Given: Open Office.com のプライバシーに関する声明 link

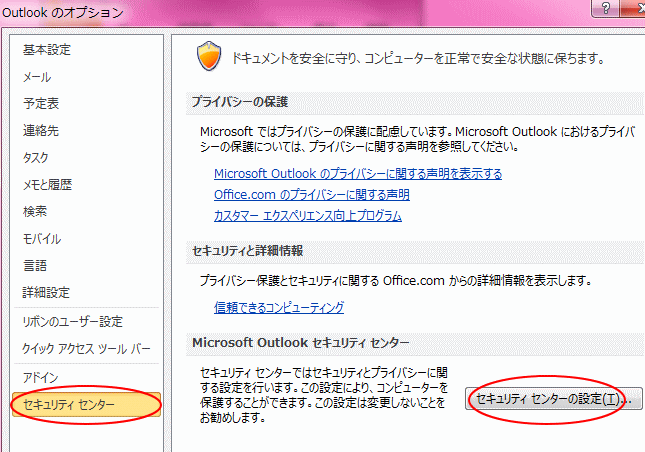Looking at the screenshot, I should tap(312, 195).
